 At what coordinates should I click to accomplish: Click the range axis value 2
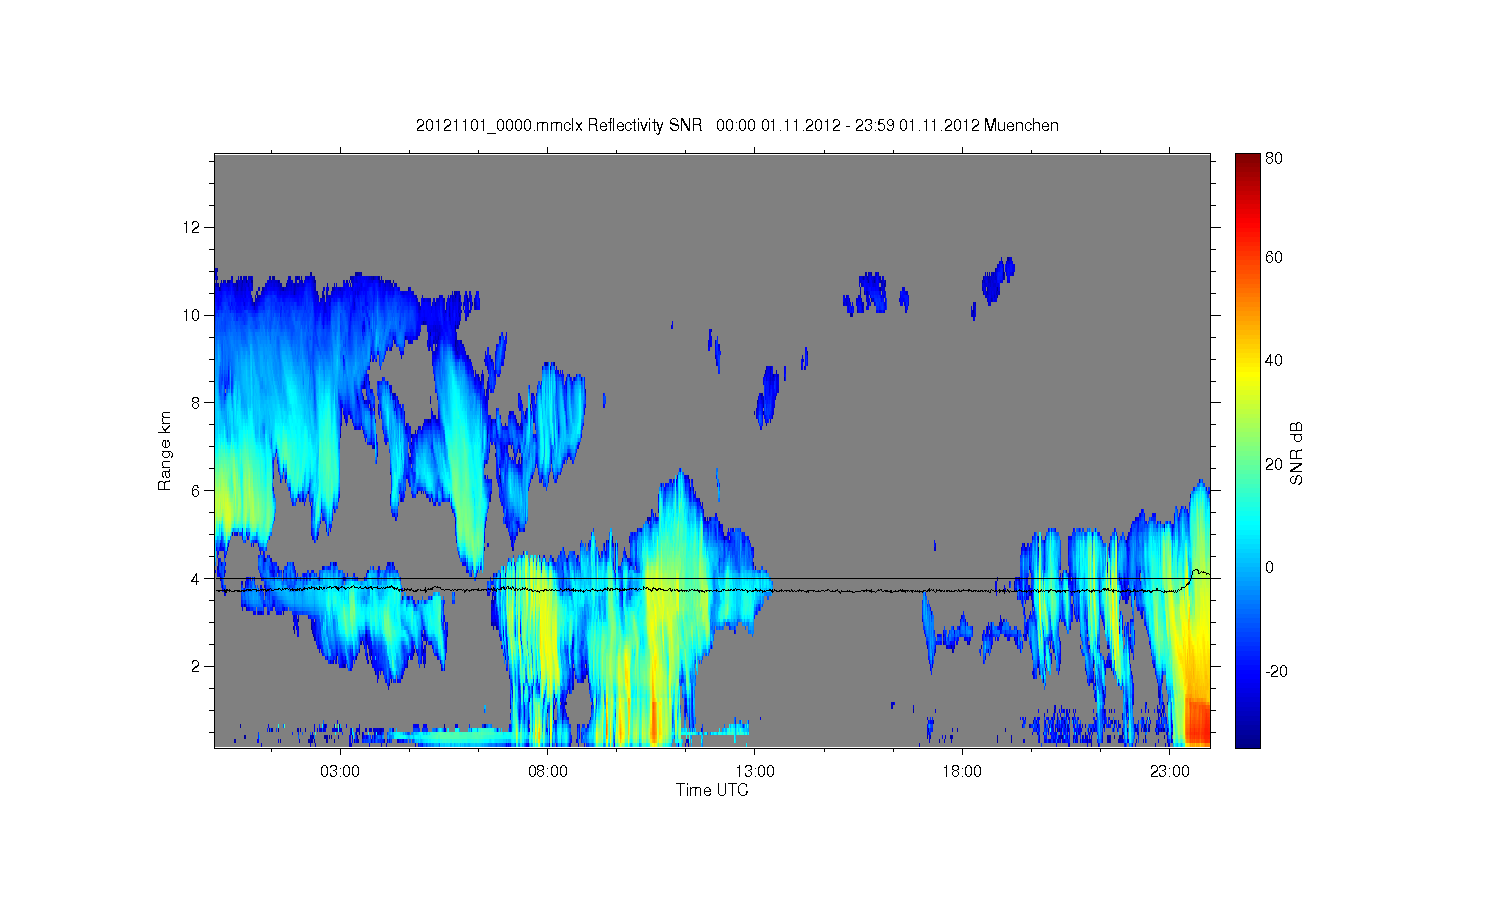[x=197, y=666]
